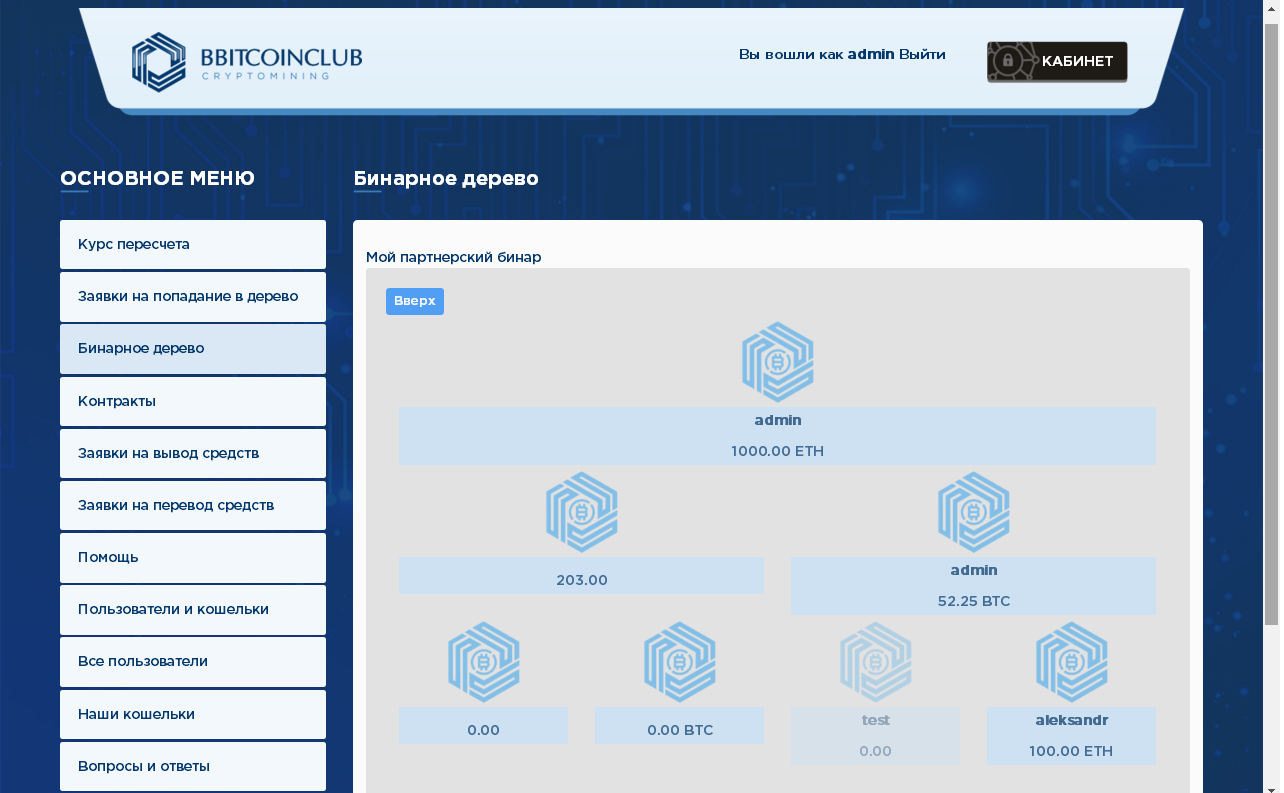
Task: Click the admin username in the header
Action: (x=871, y=55)
